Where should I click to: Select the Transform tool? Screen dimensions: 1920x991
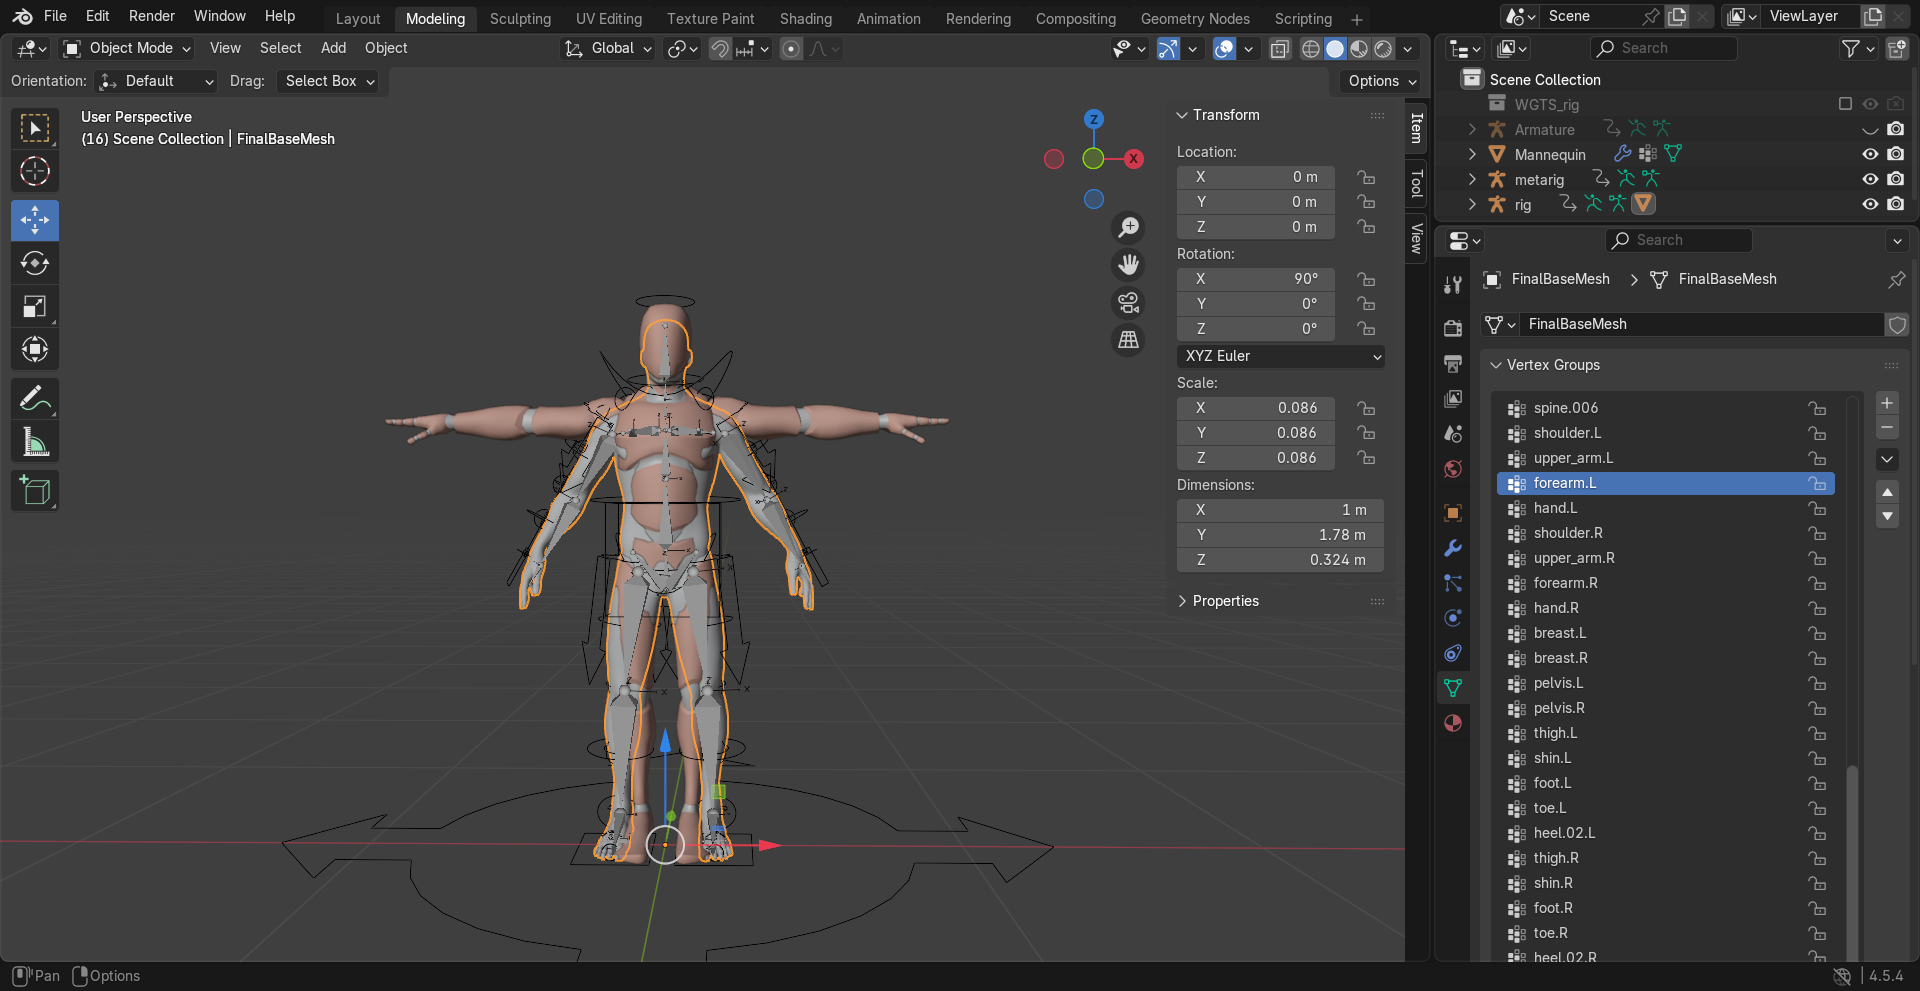click(x=35, y=349)
